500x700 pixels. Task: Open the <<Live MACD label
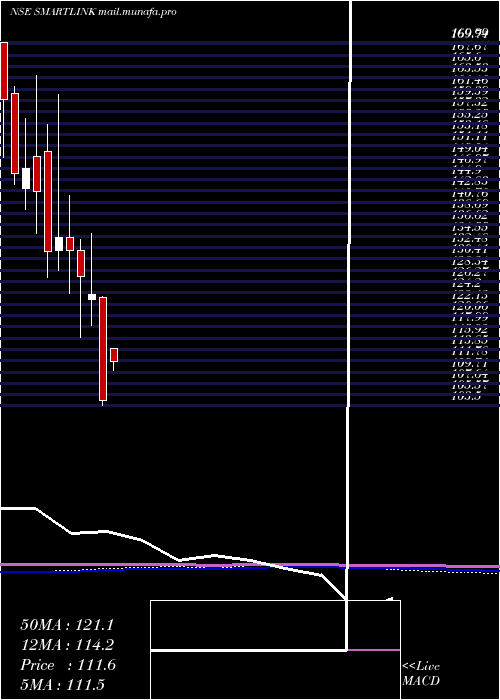[421, 673]
